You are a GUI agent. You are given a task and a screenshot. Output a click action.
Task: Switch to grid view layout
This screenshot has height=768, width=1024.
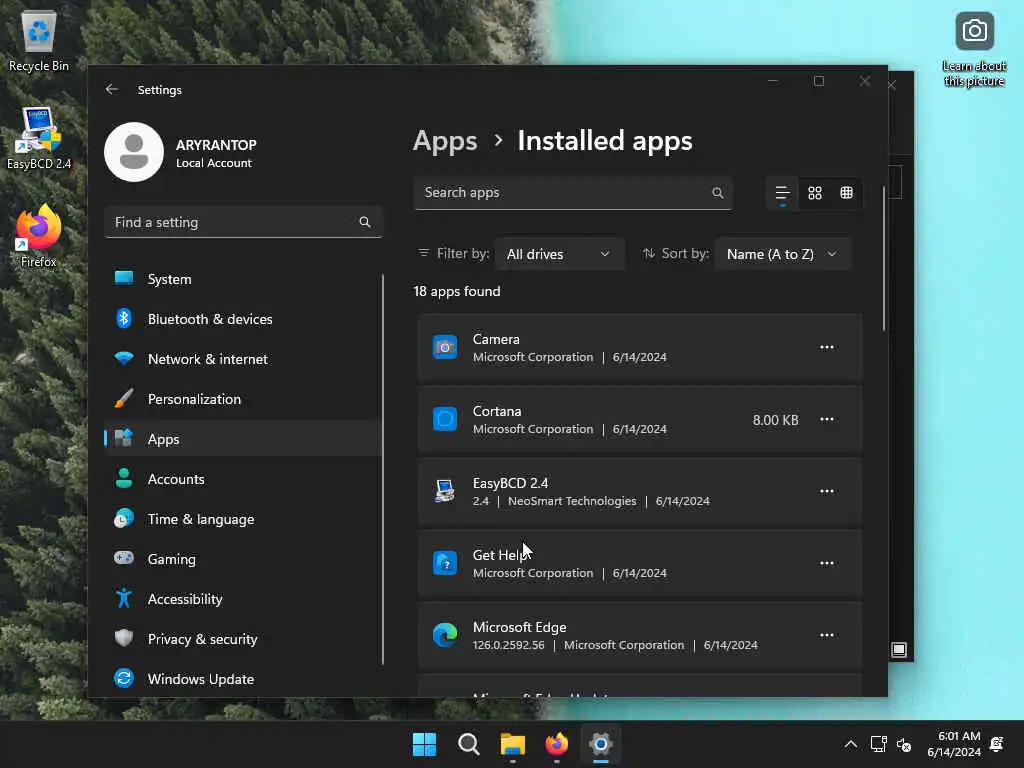click(x=814, y=193)
